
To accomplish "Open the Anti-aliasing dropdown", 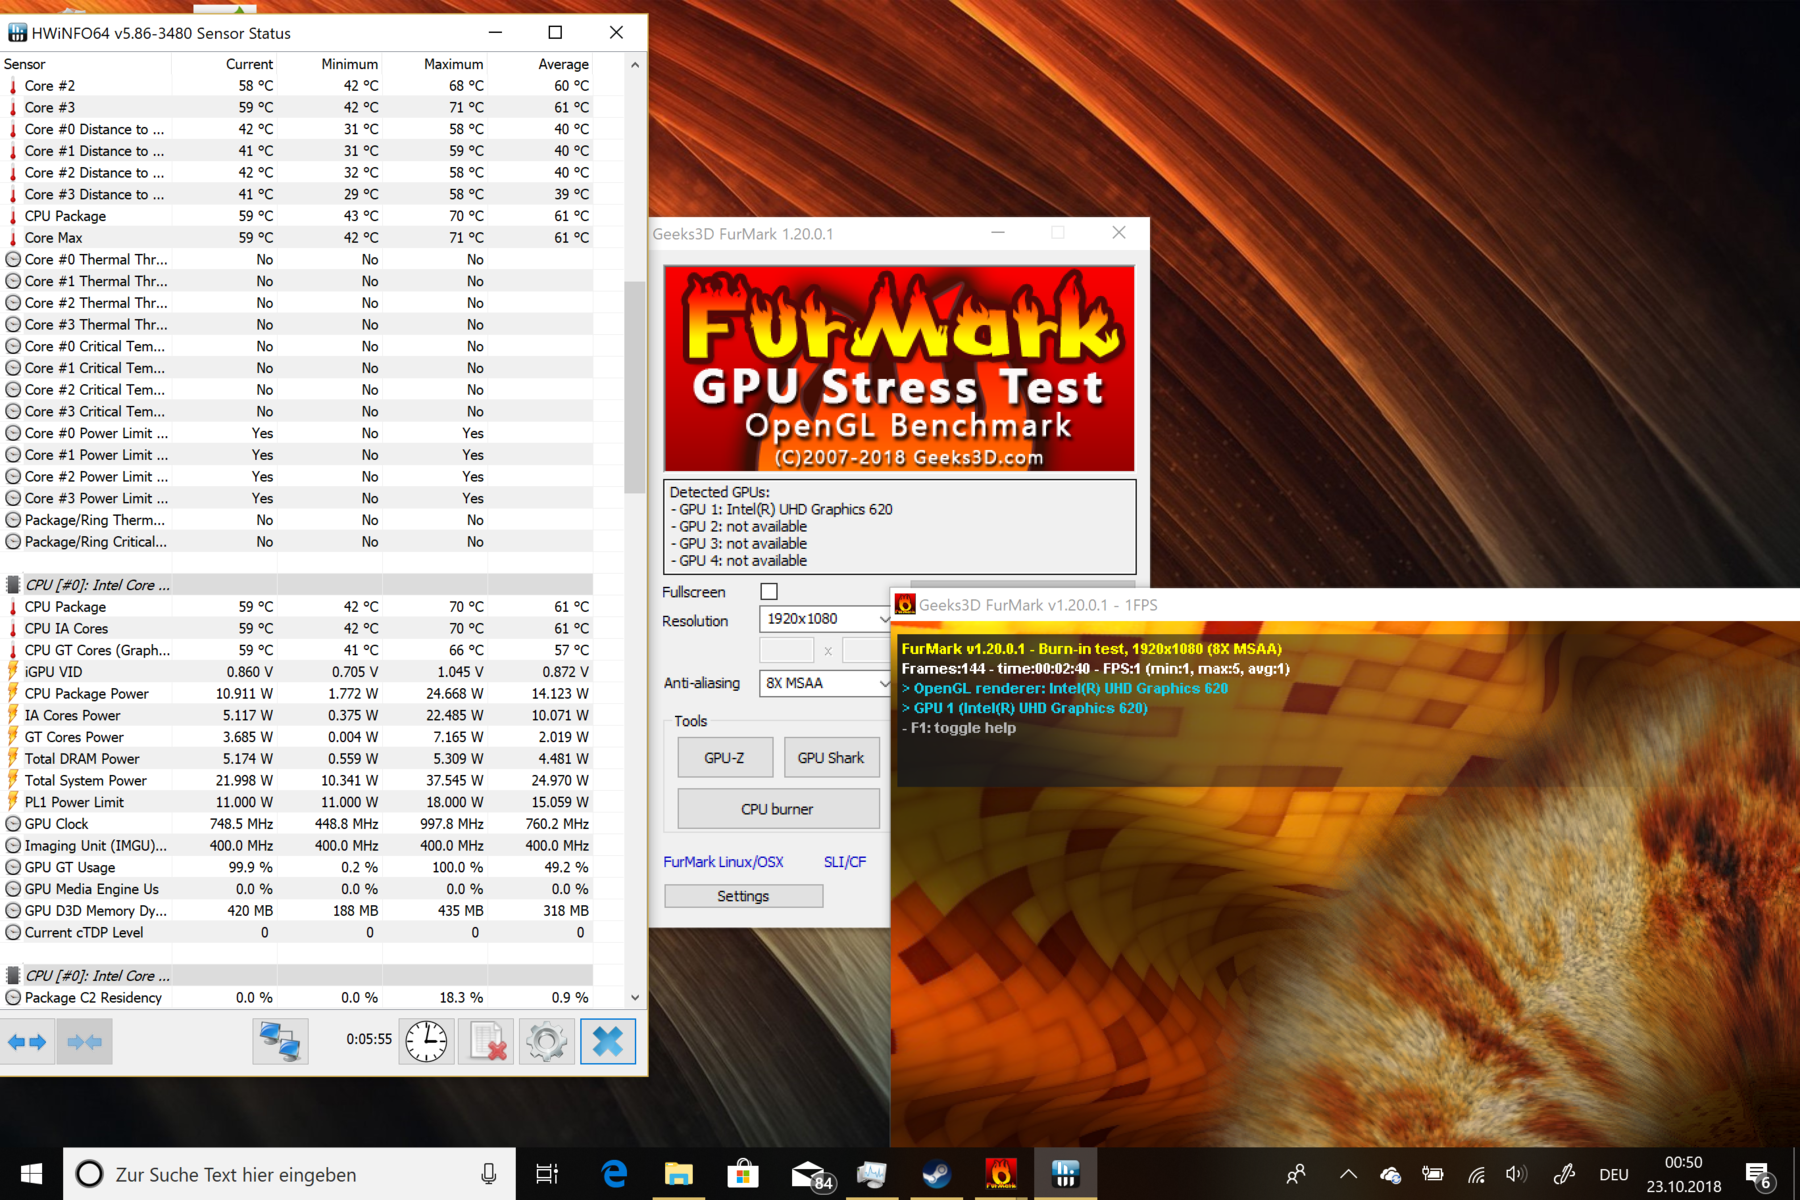I will [x=824, y=683].
